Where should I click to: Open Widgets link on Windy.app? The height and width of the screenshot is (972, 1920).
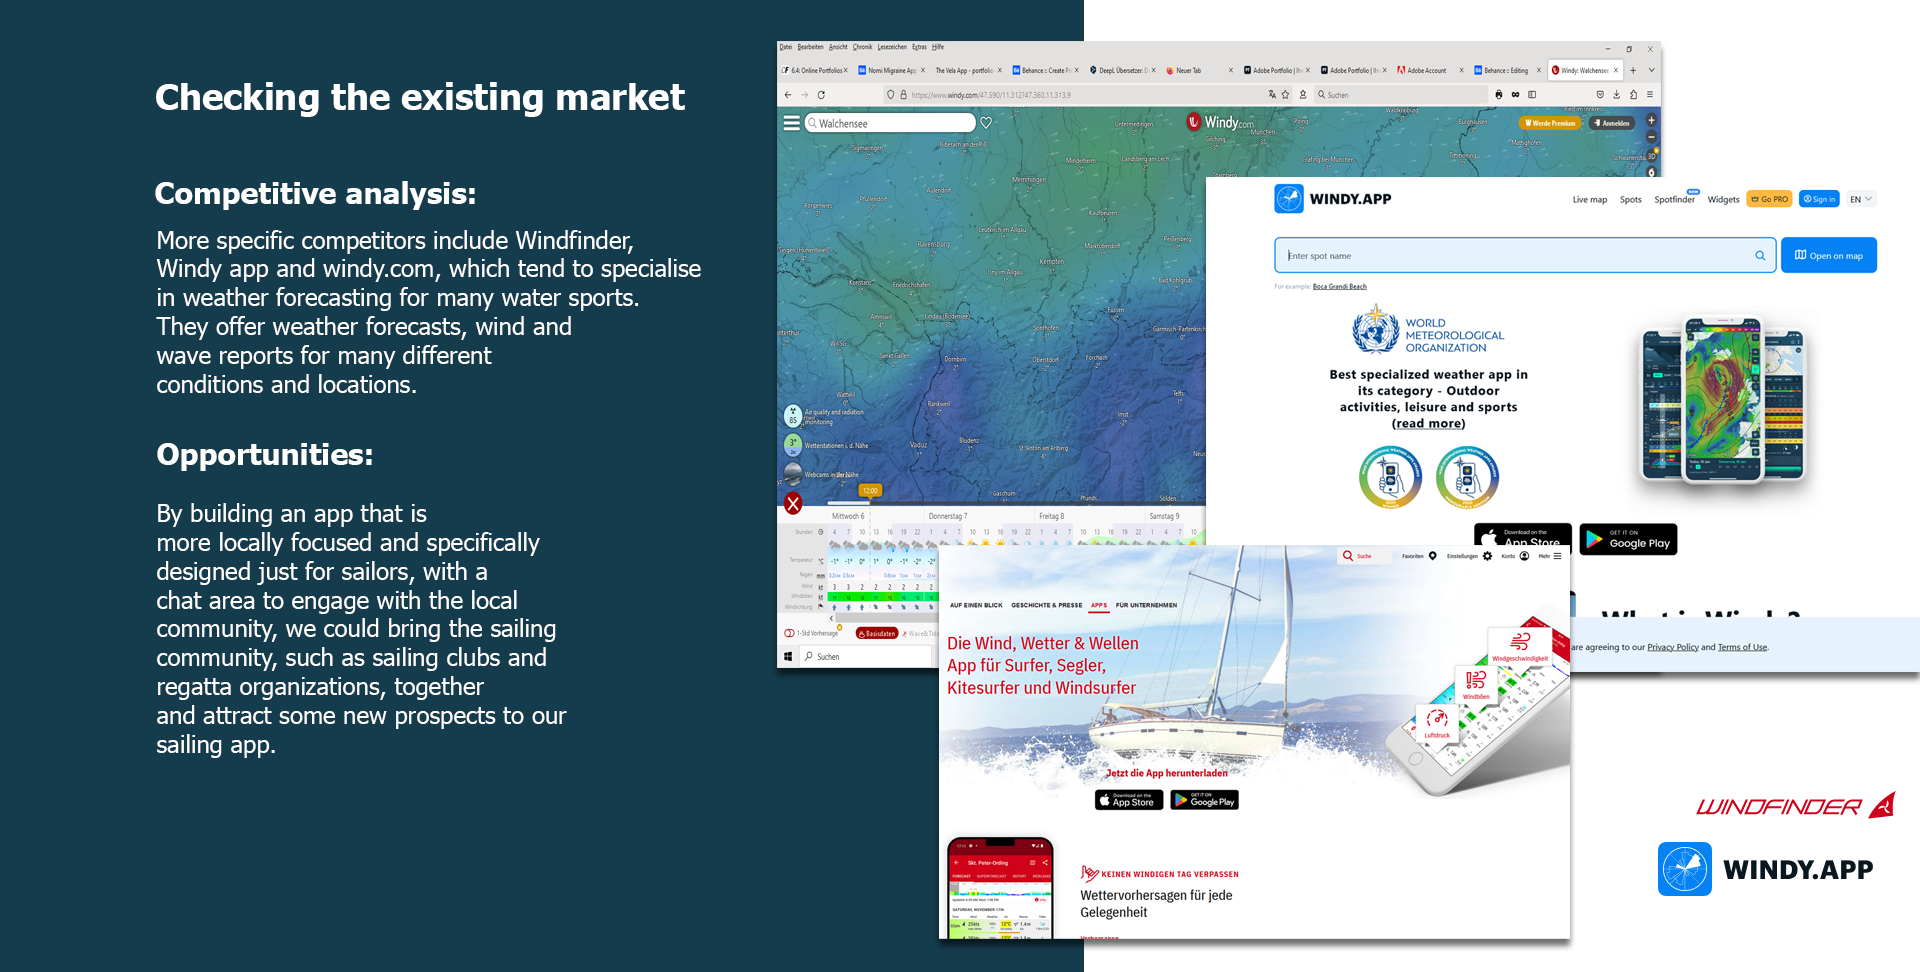point(1723,200)
